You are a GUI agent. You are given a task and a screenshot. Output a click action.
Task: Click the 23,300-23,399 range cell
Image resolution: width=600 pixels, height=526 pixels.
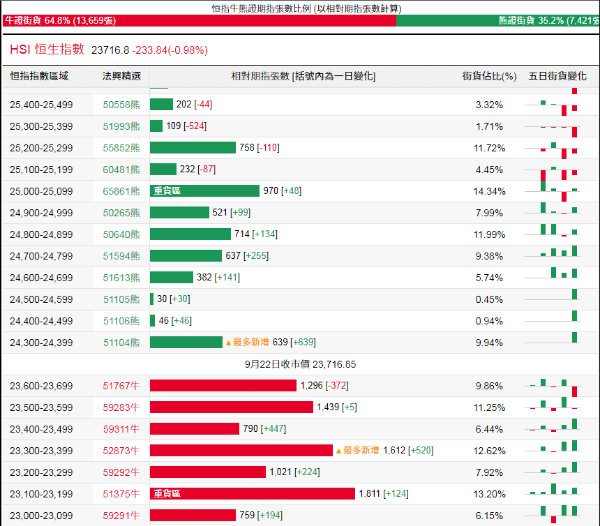41,451
